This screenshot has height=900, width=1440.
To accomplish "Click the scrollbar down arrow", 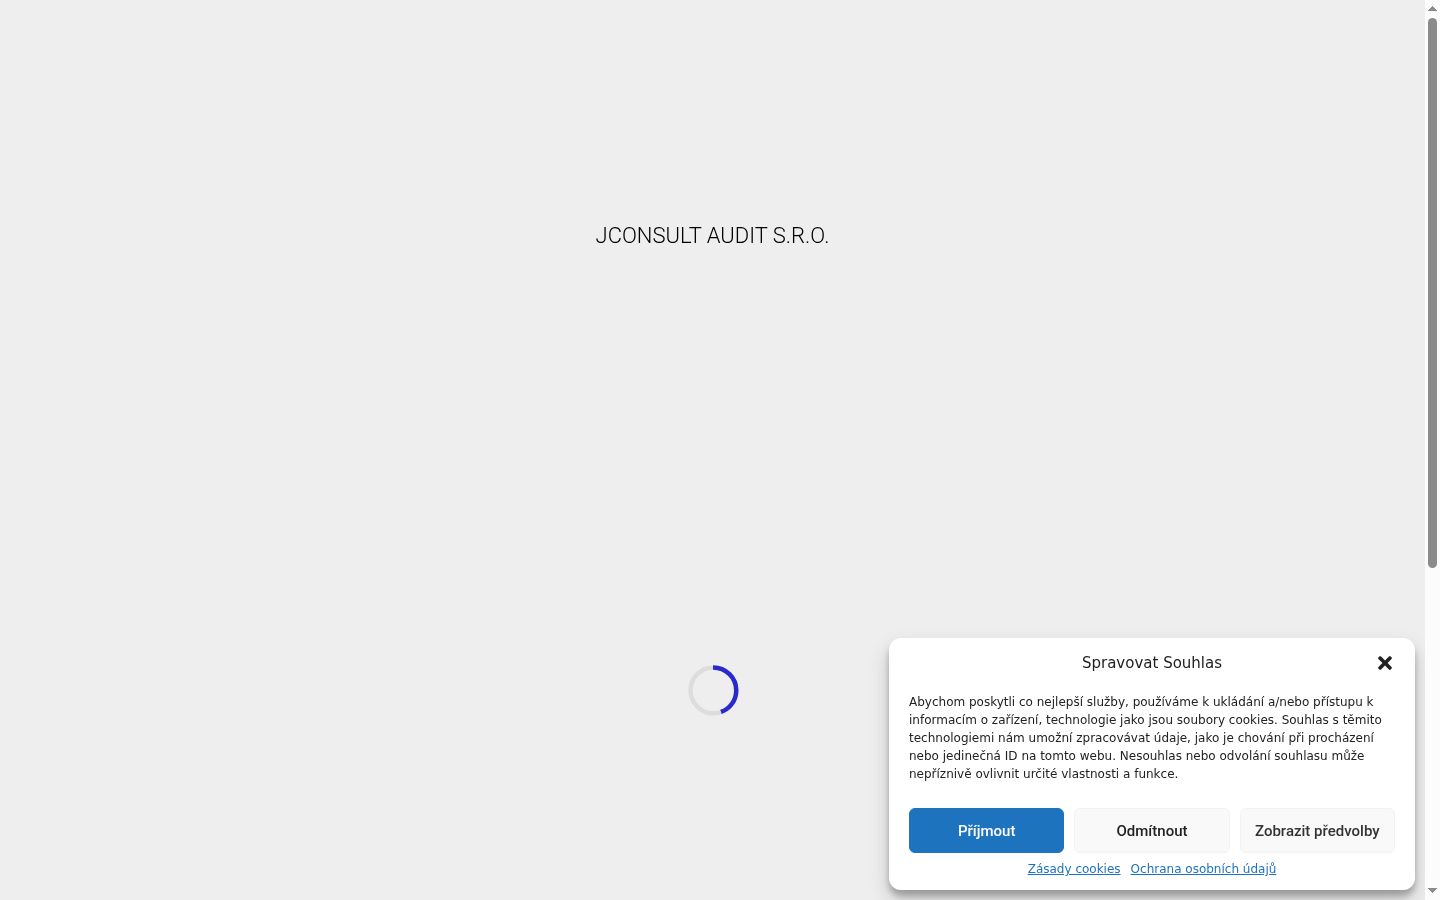I will 1432,891.
